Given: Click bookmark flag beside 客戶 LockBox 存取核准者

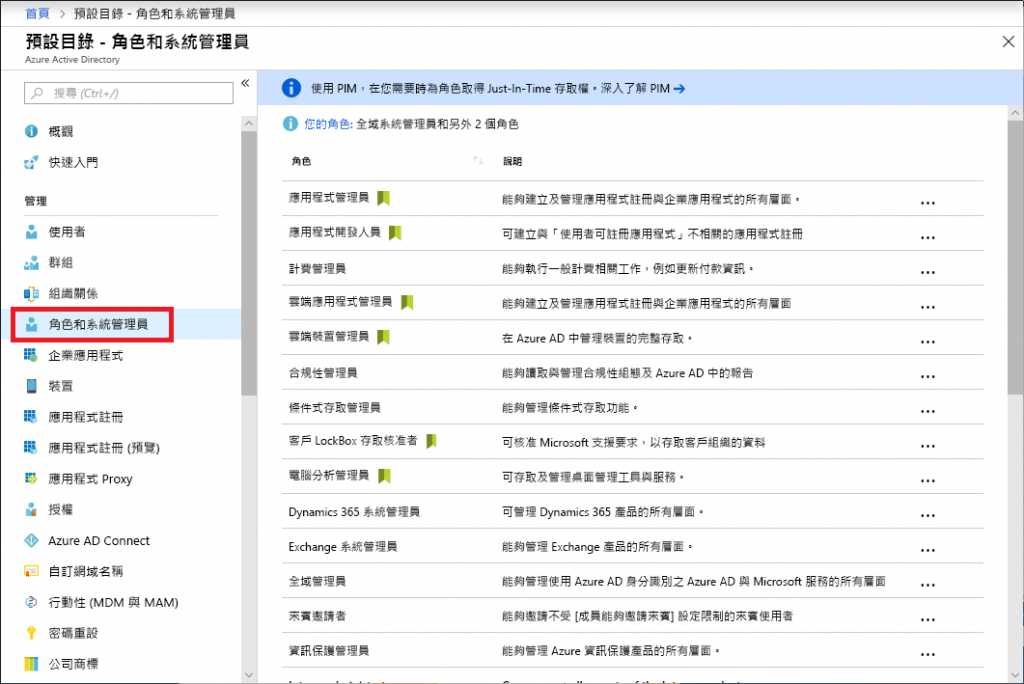Looking at the screenshot, I should pyautogui.click(x=431, y=441).
